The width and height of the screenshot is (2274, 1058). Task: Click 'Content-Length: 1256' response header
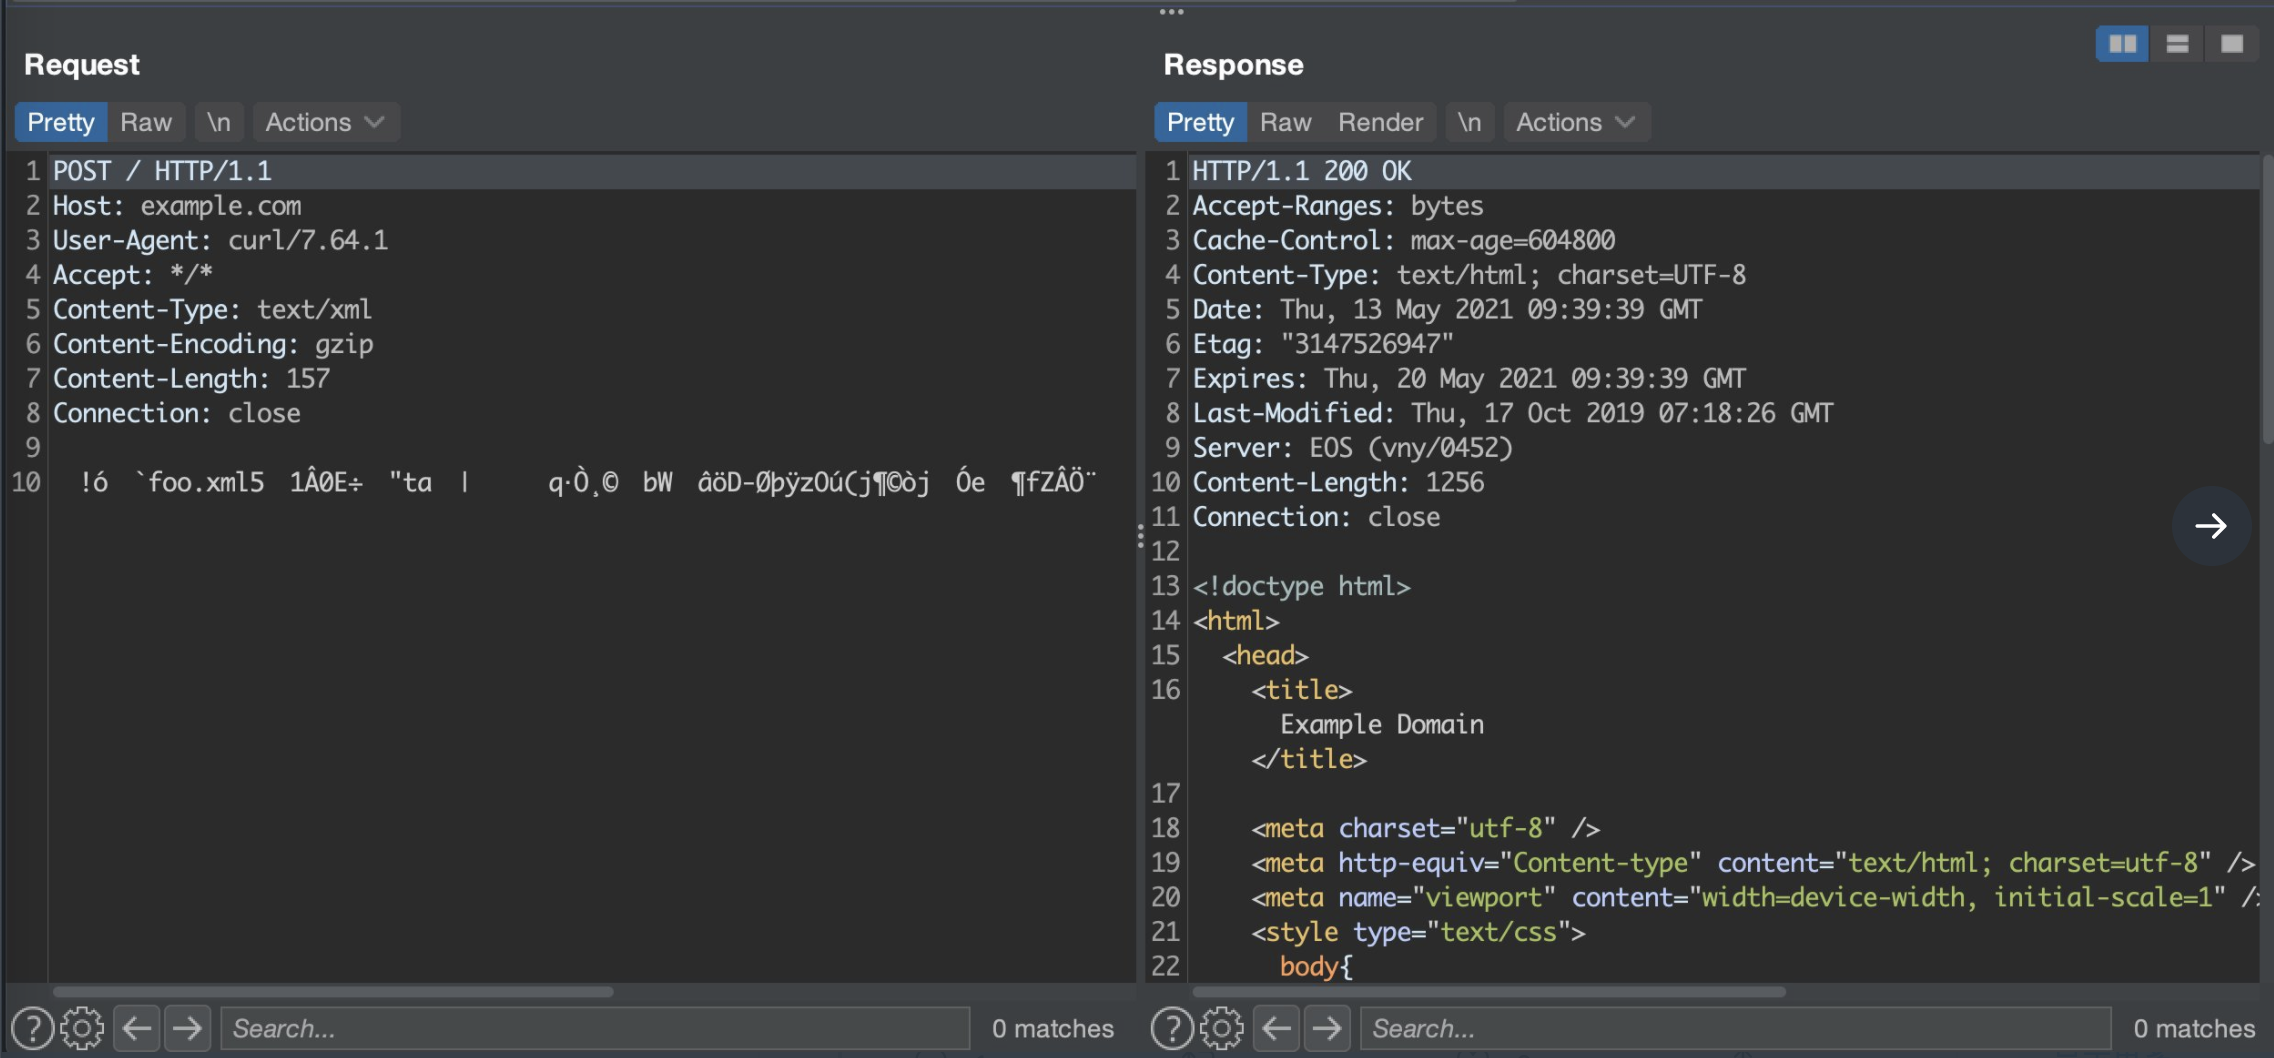(1338, 482)
